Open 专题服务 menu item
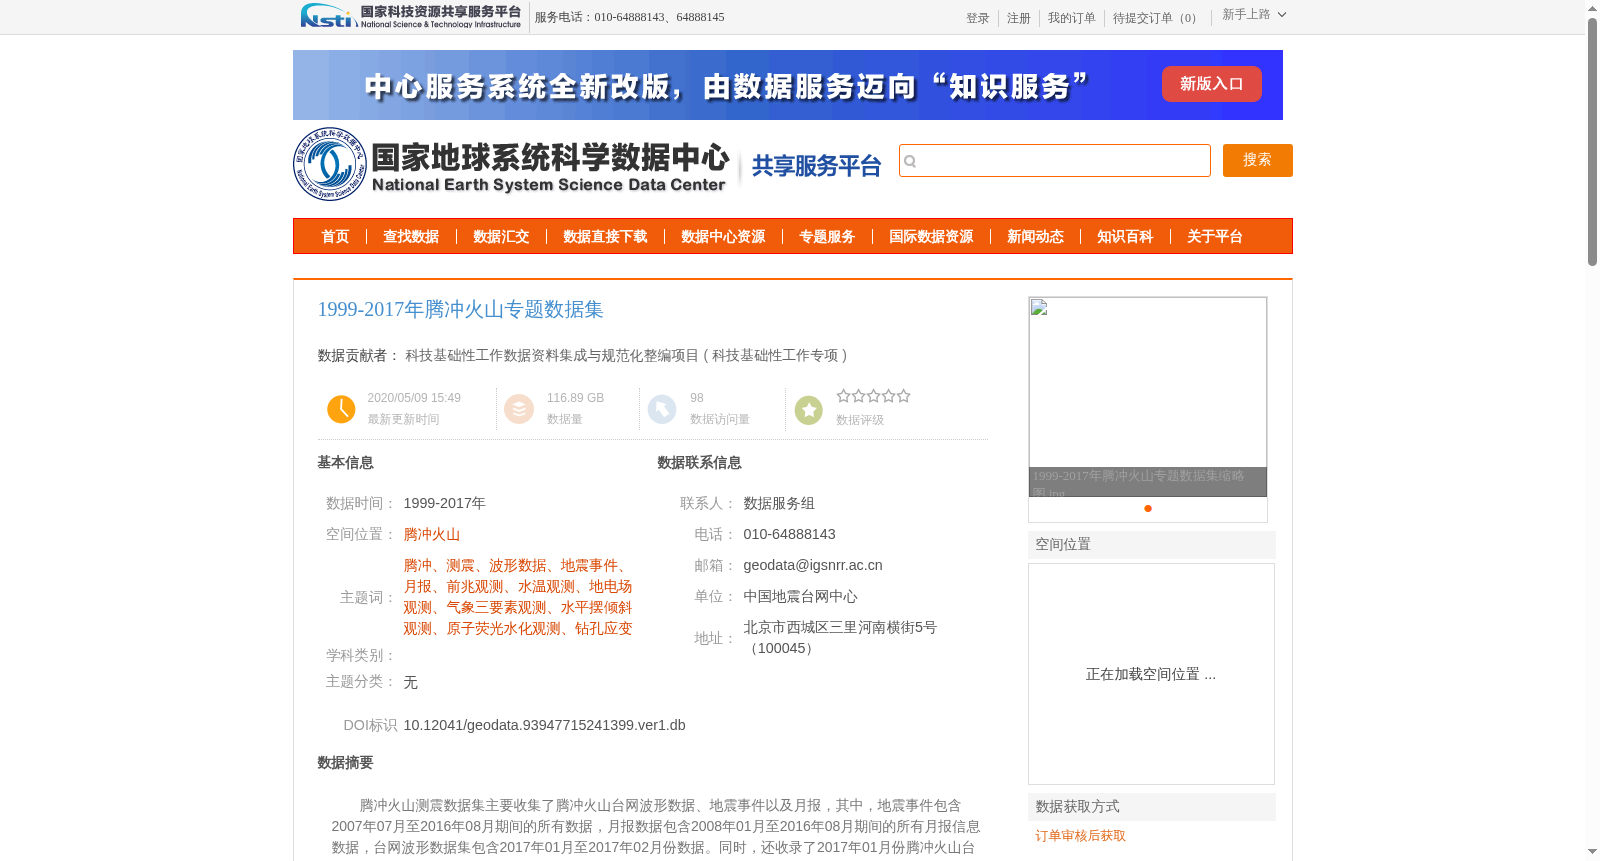 click(827, 236)
